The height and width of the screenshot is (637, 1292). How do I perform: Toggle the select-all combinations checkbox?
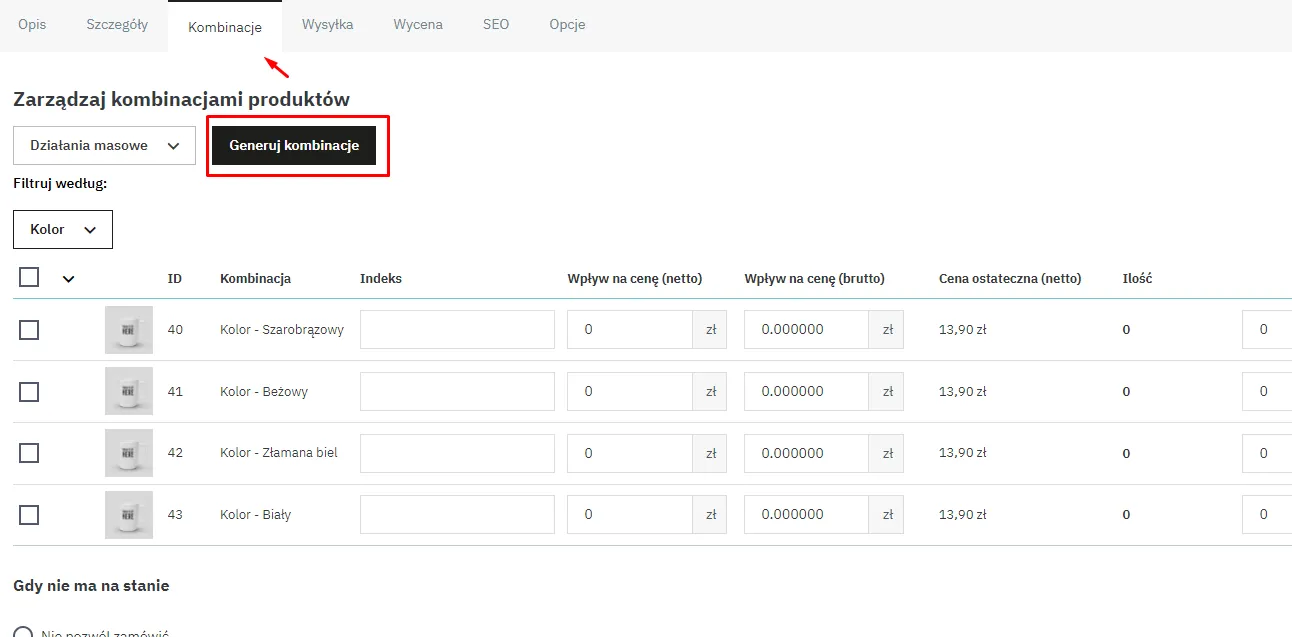29,277
